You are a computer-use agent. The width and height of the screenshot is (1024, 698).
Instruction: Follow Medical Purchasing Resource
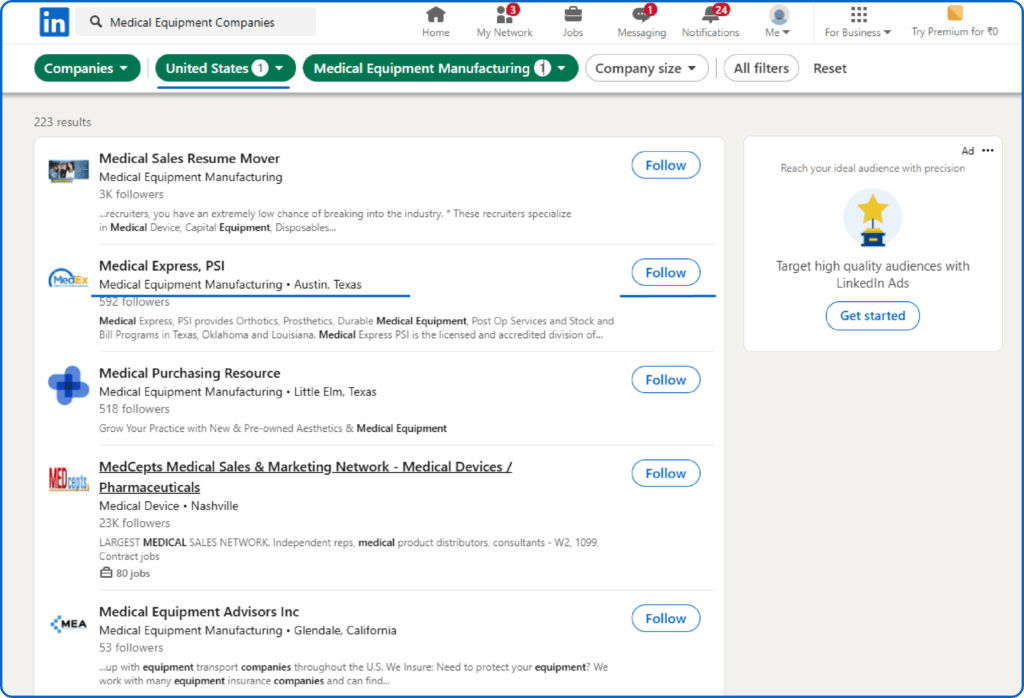pos(665,379)
